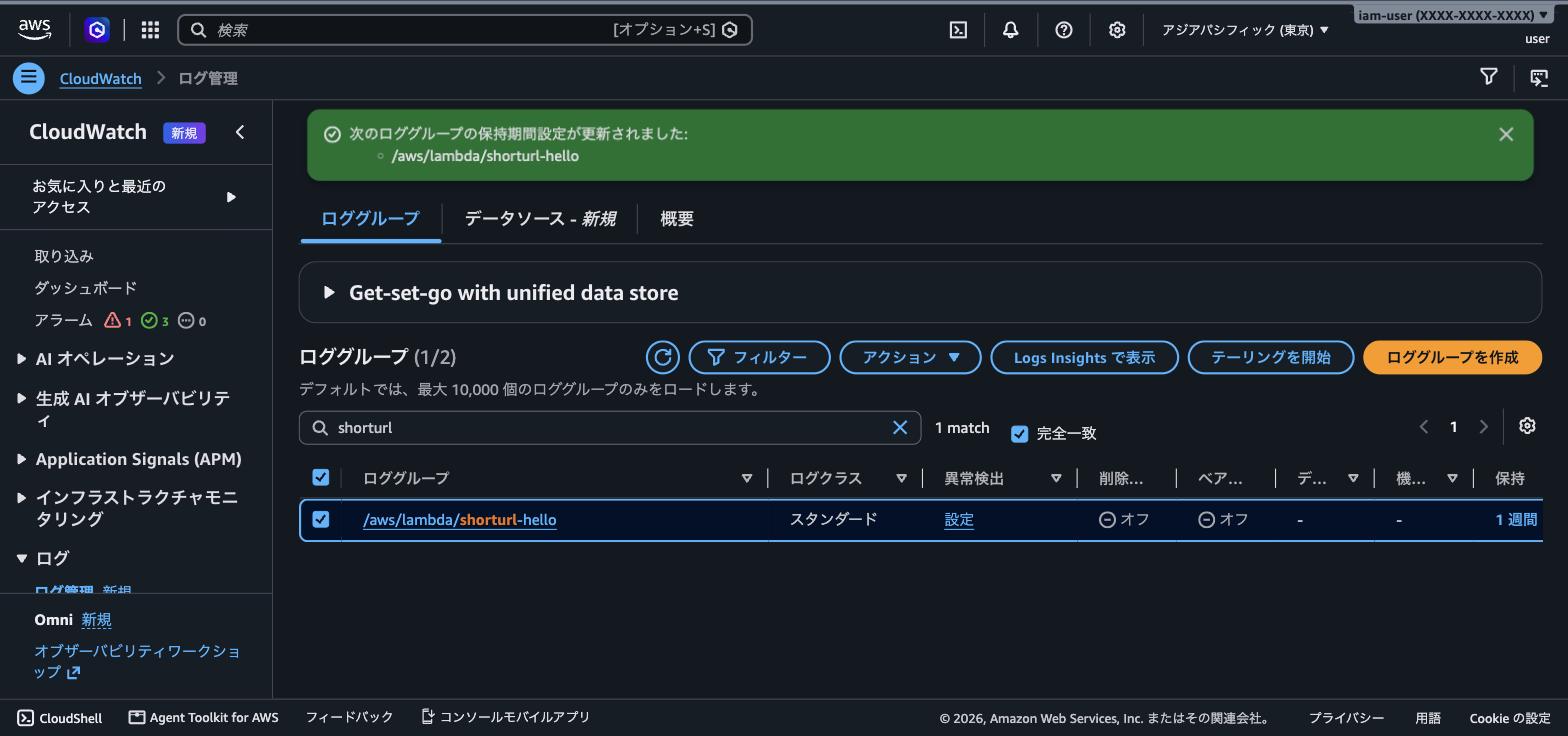Open Cookie の設定 in footer

pyautogui.click(x=1510, y=718)
